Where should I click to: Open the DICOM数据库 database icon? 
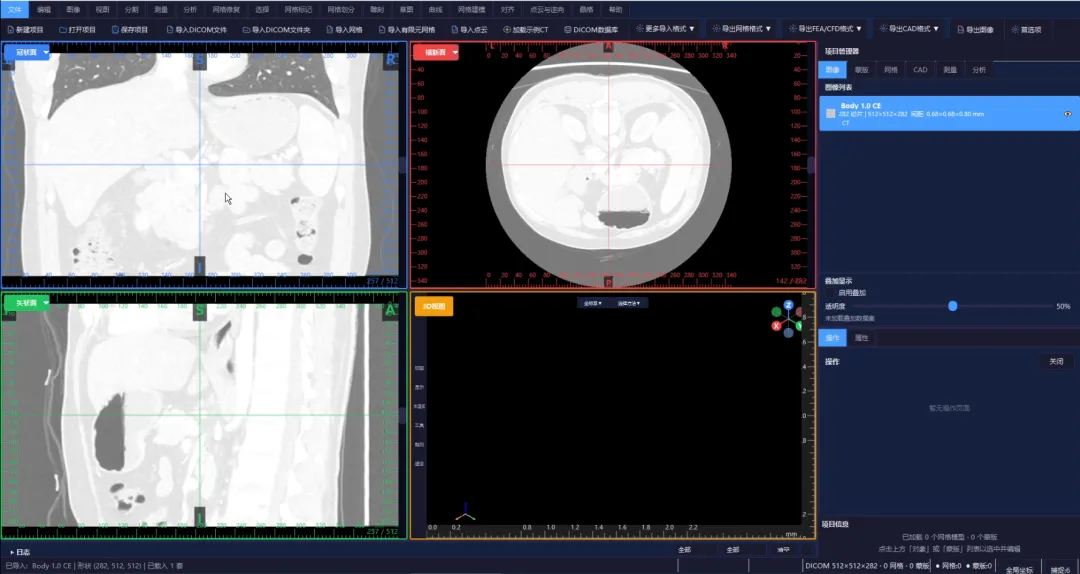[x=568, y=30]
